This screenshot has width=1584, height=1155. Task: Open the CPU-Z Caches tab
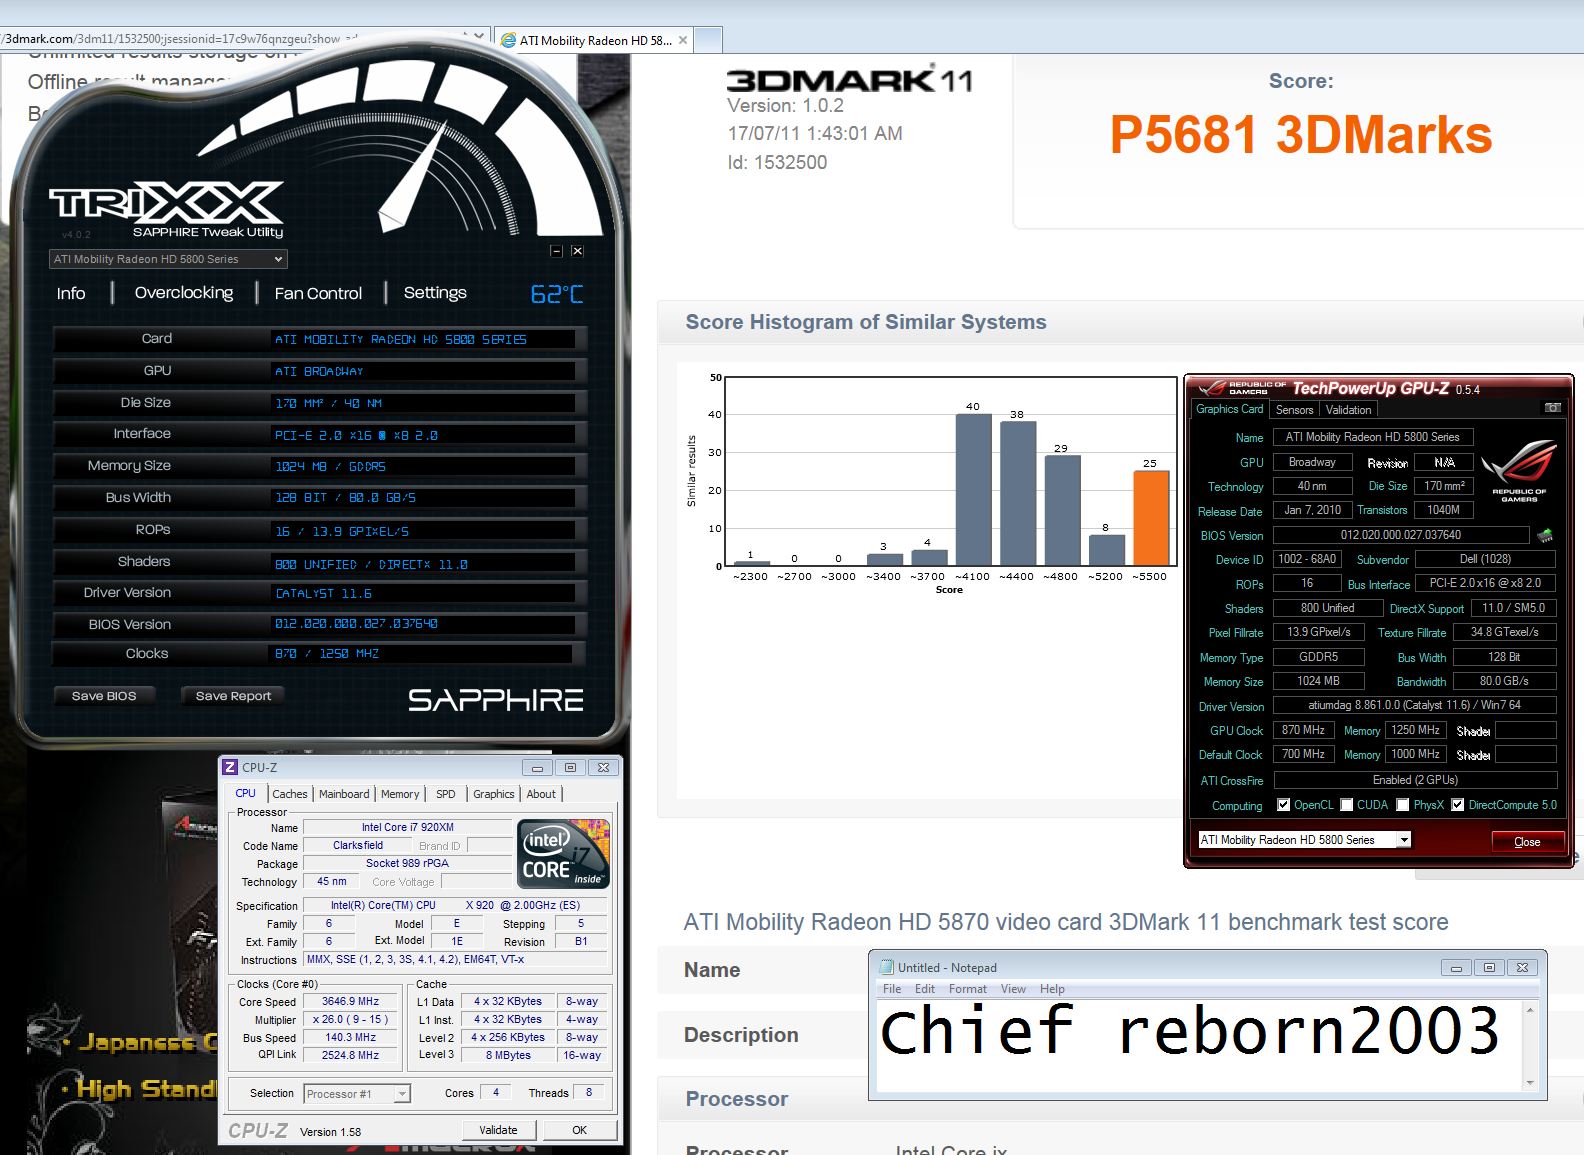pyautogui.click(x=290, y=794)
